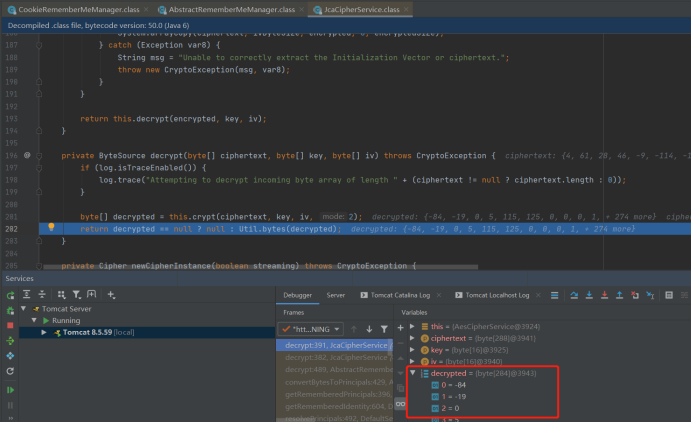Open the Tomcat Catalina Log tab
This screenshot has width=692, height=423.
(x=400, y=295)
